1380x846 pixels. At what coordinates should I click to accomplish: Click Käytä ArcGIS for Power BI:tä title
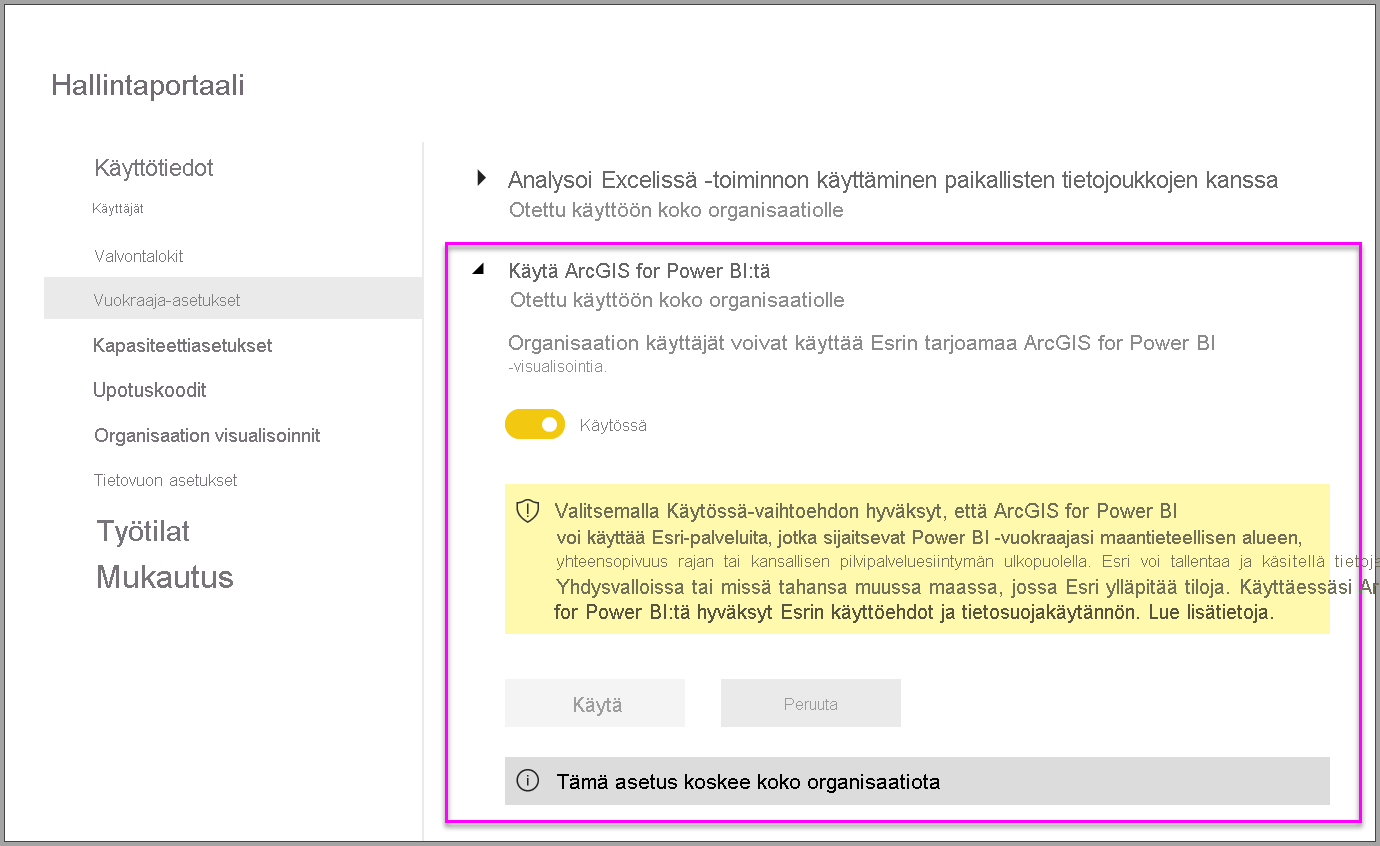(640, 271)
